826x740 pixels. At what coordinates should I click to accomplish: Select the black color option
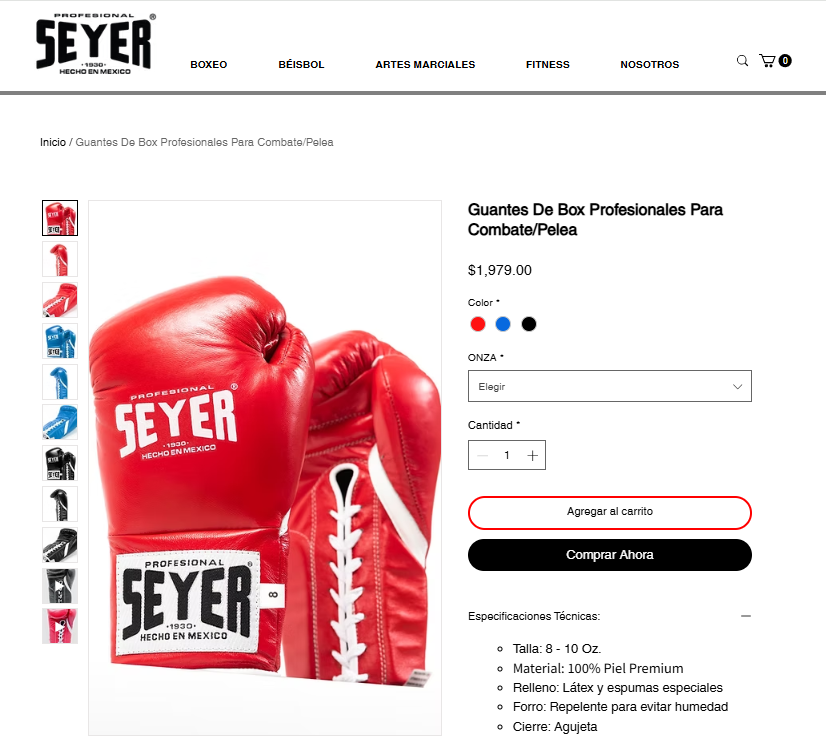pos(529,324)
